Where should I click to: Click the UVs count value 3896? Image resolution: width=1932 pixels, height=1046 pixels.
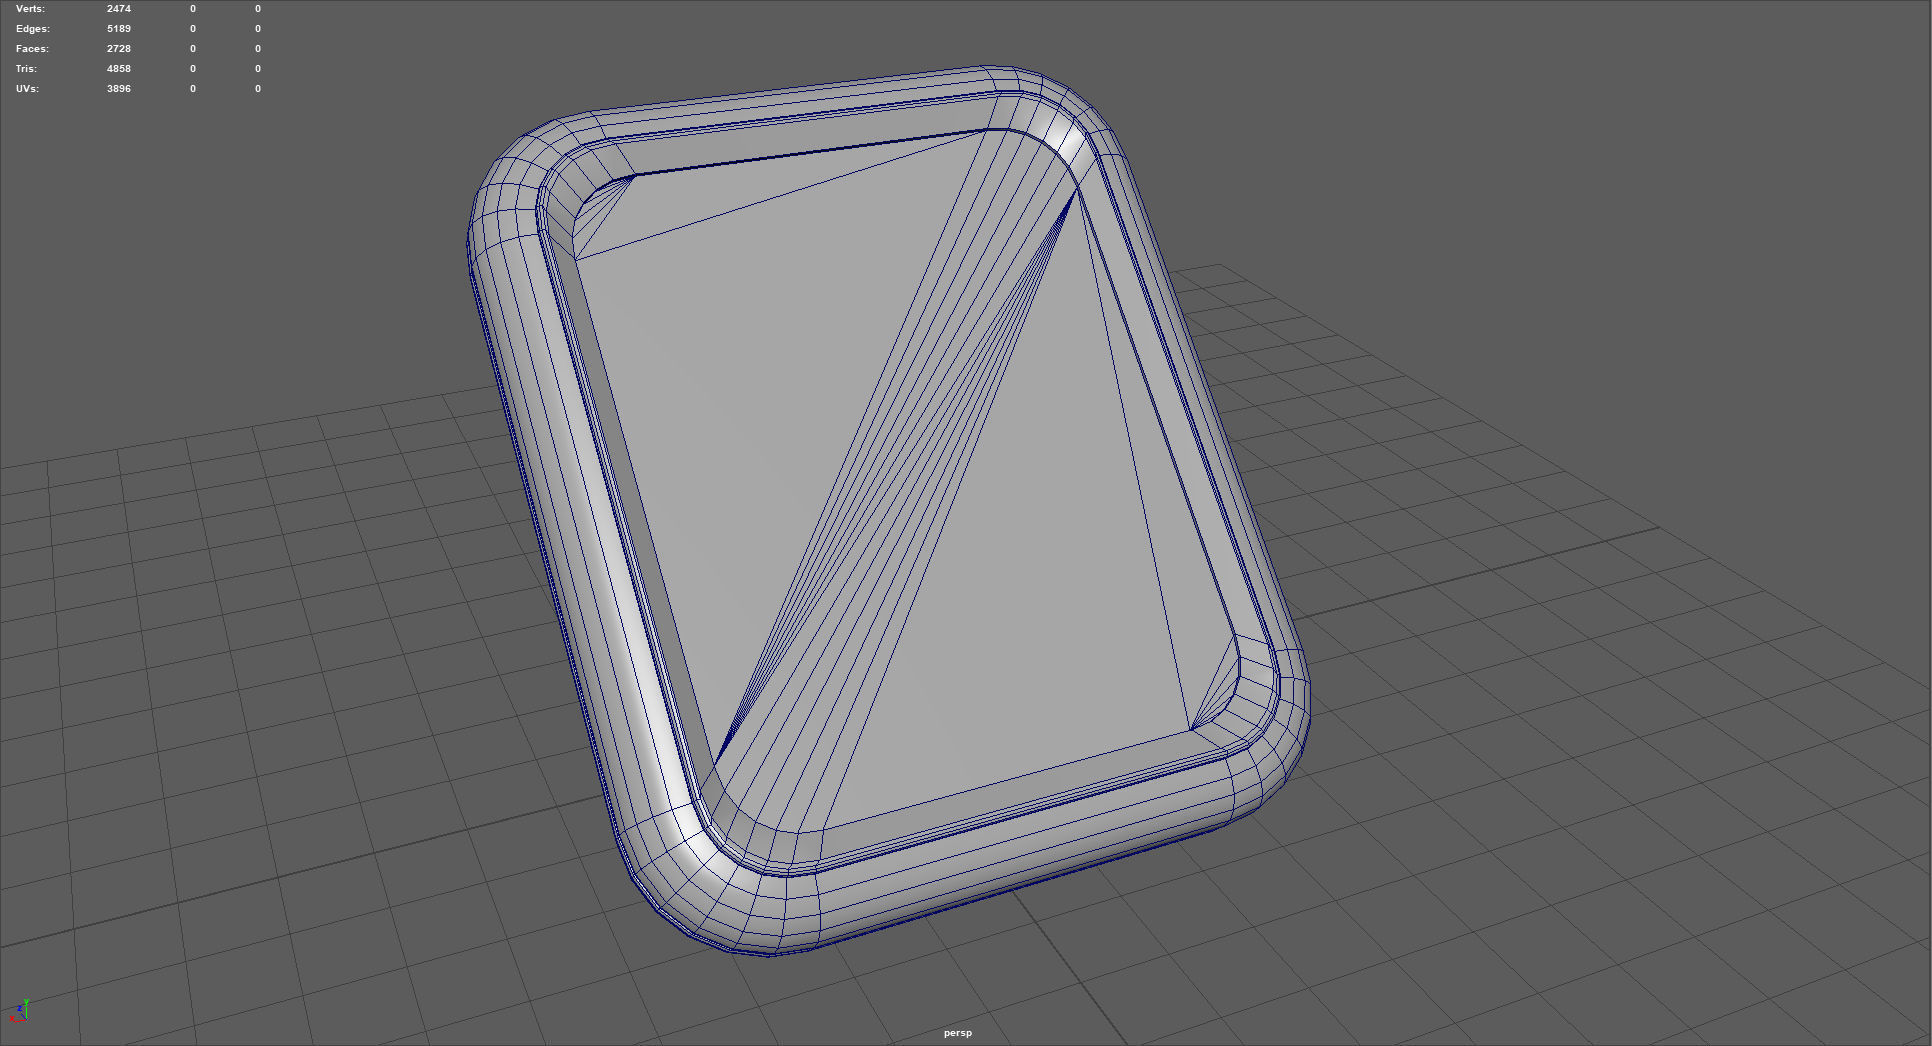119,88
